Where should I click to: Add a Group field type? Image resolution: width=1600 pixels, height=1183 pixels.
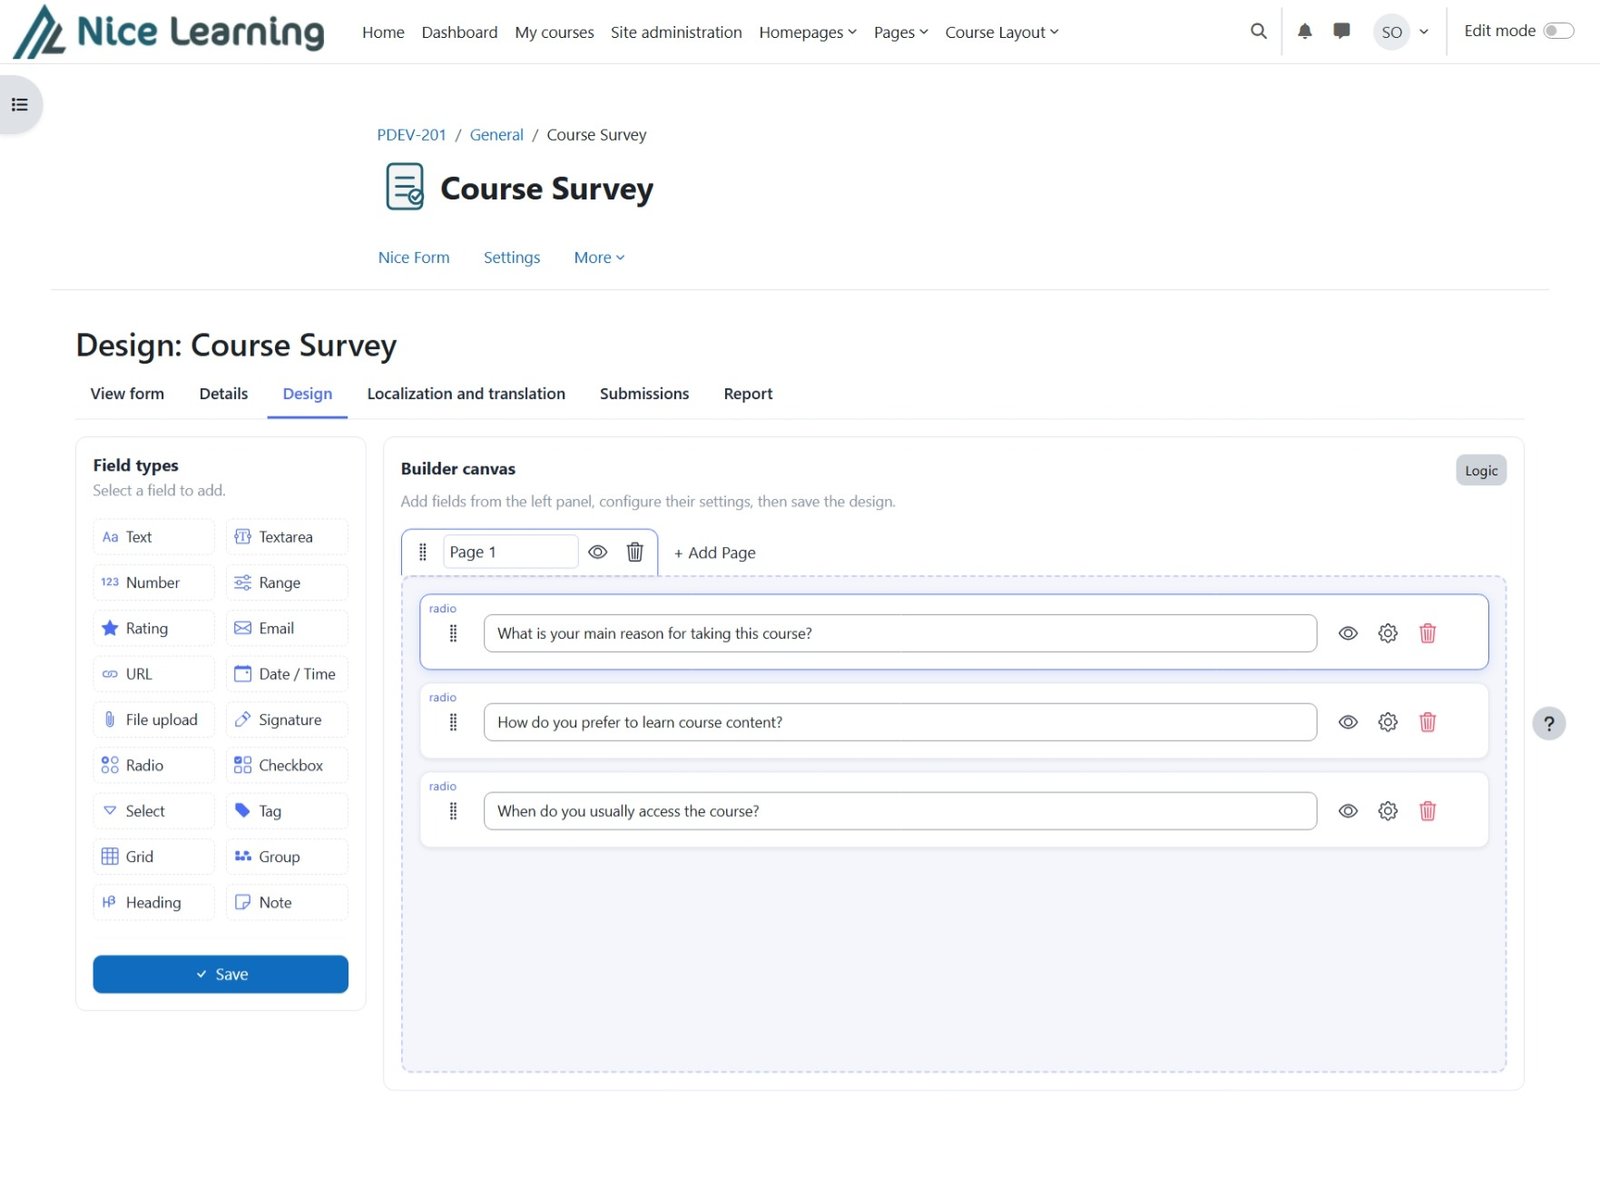pyautogui.click(x=287, y=856)
